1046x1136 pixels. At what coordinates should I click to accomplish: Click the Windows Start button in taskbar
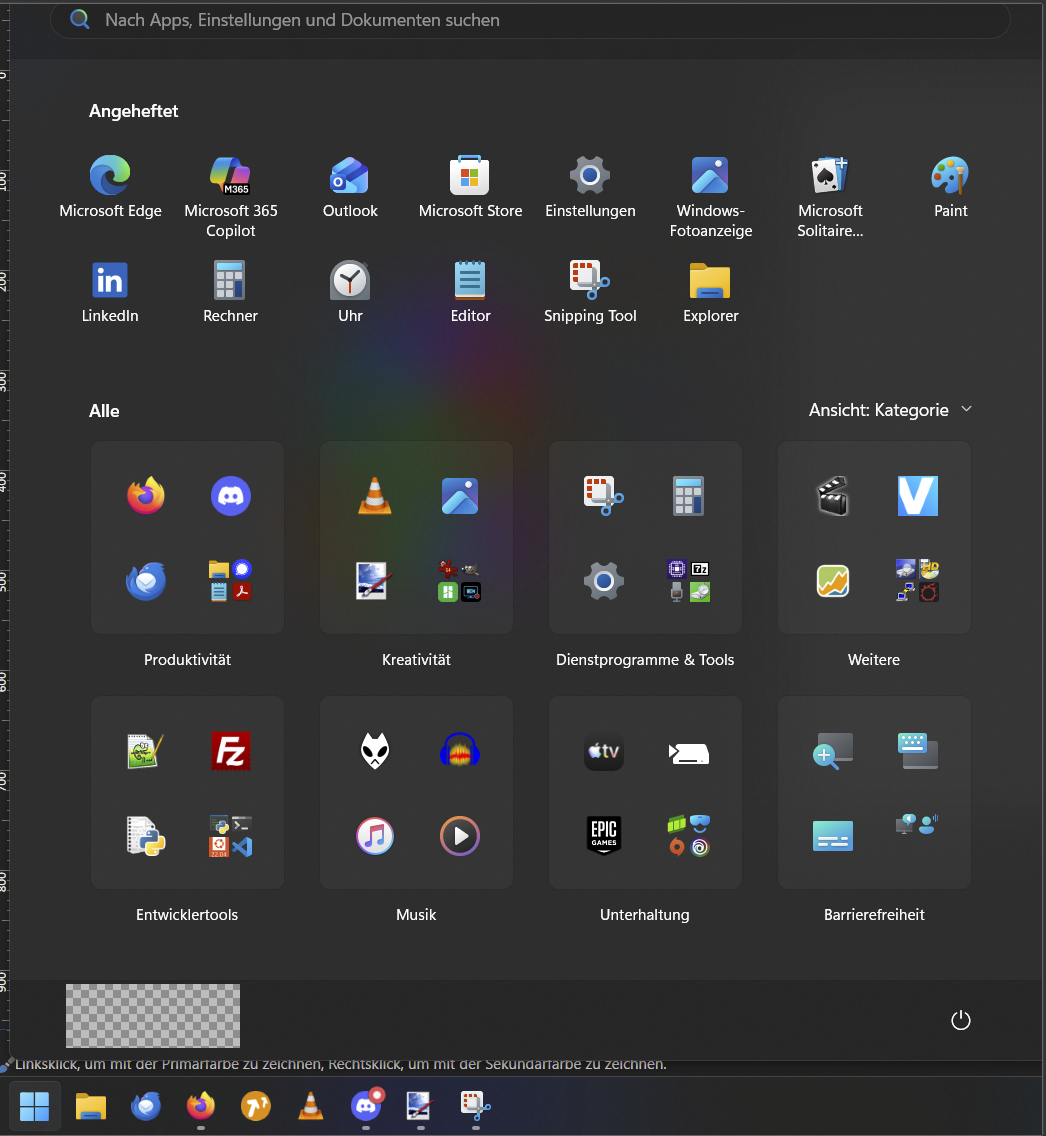(x=34, y=1106)
